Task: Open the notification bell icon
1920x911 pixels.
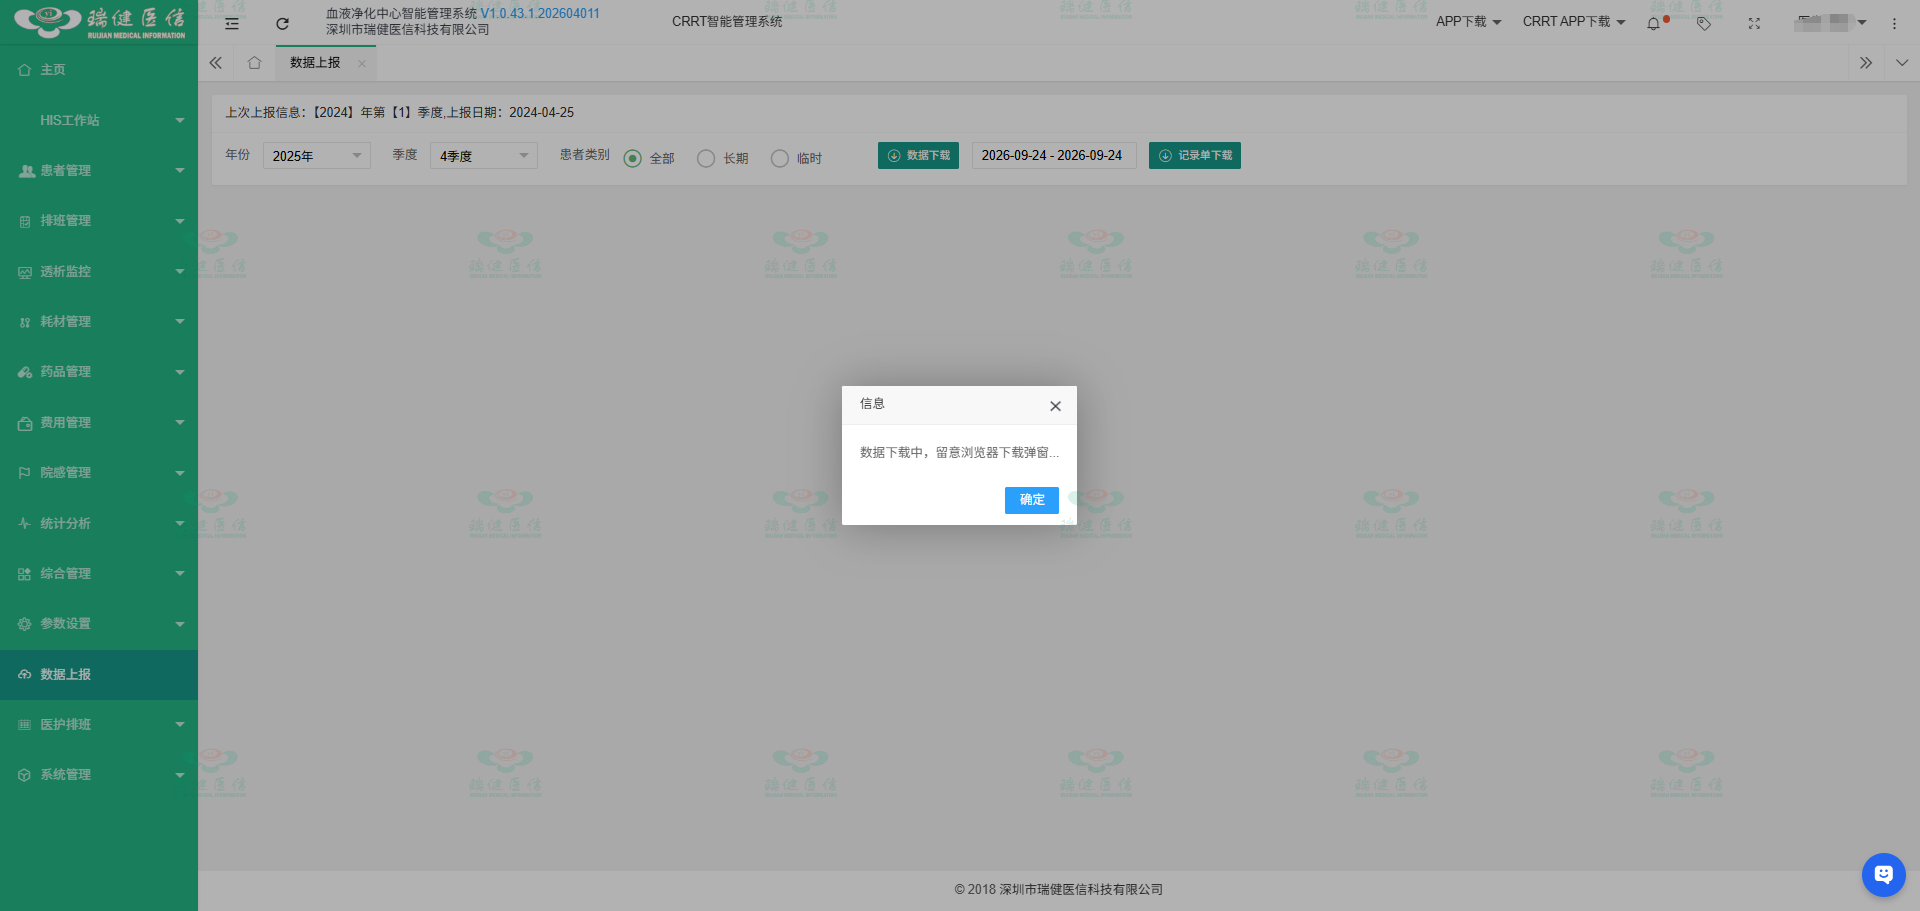Action: [x=1654, y=23]
